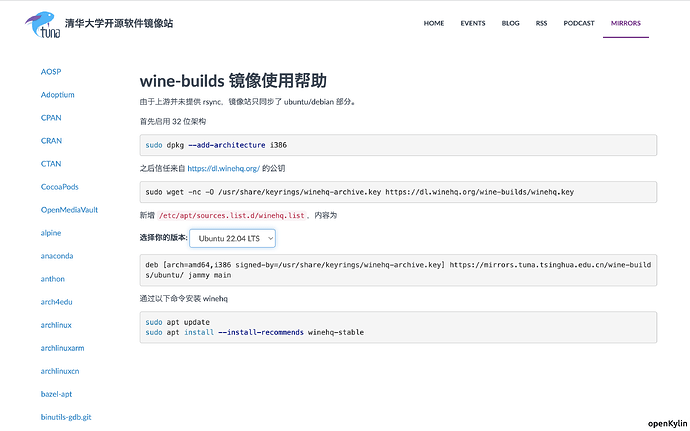Click the /etc/apt/sources.list.d/winehq.list inline path
Image resolution: width=690 pixels, height=431 pixels.
coord(231,215)
